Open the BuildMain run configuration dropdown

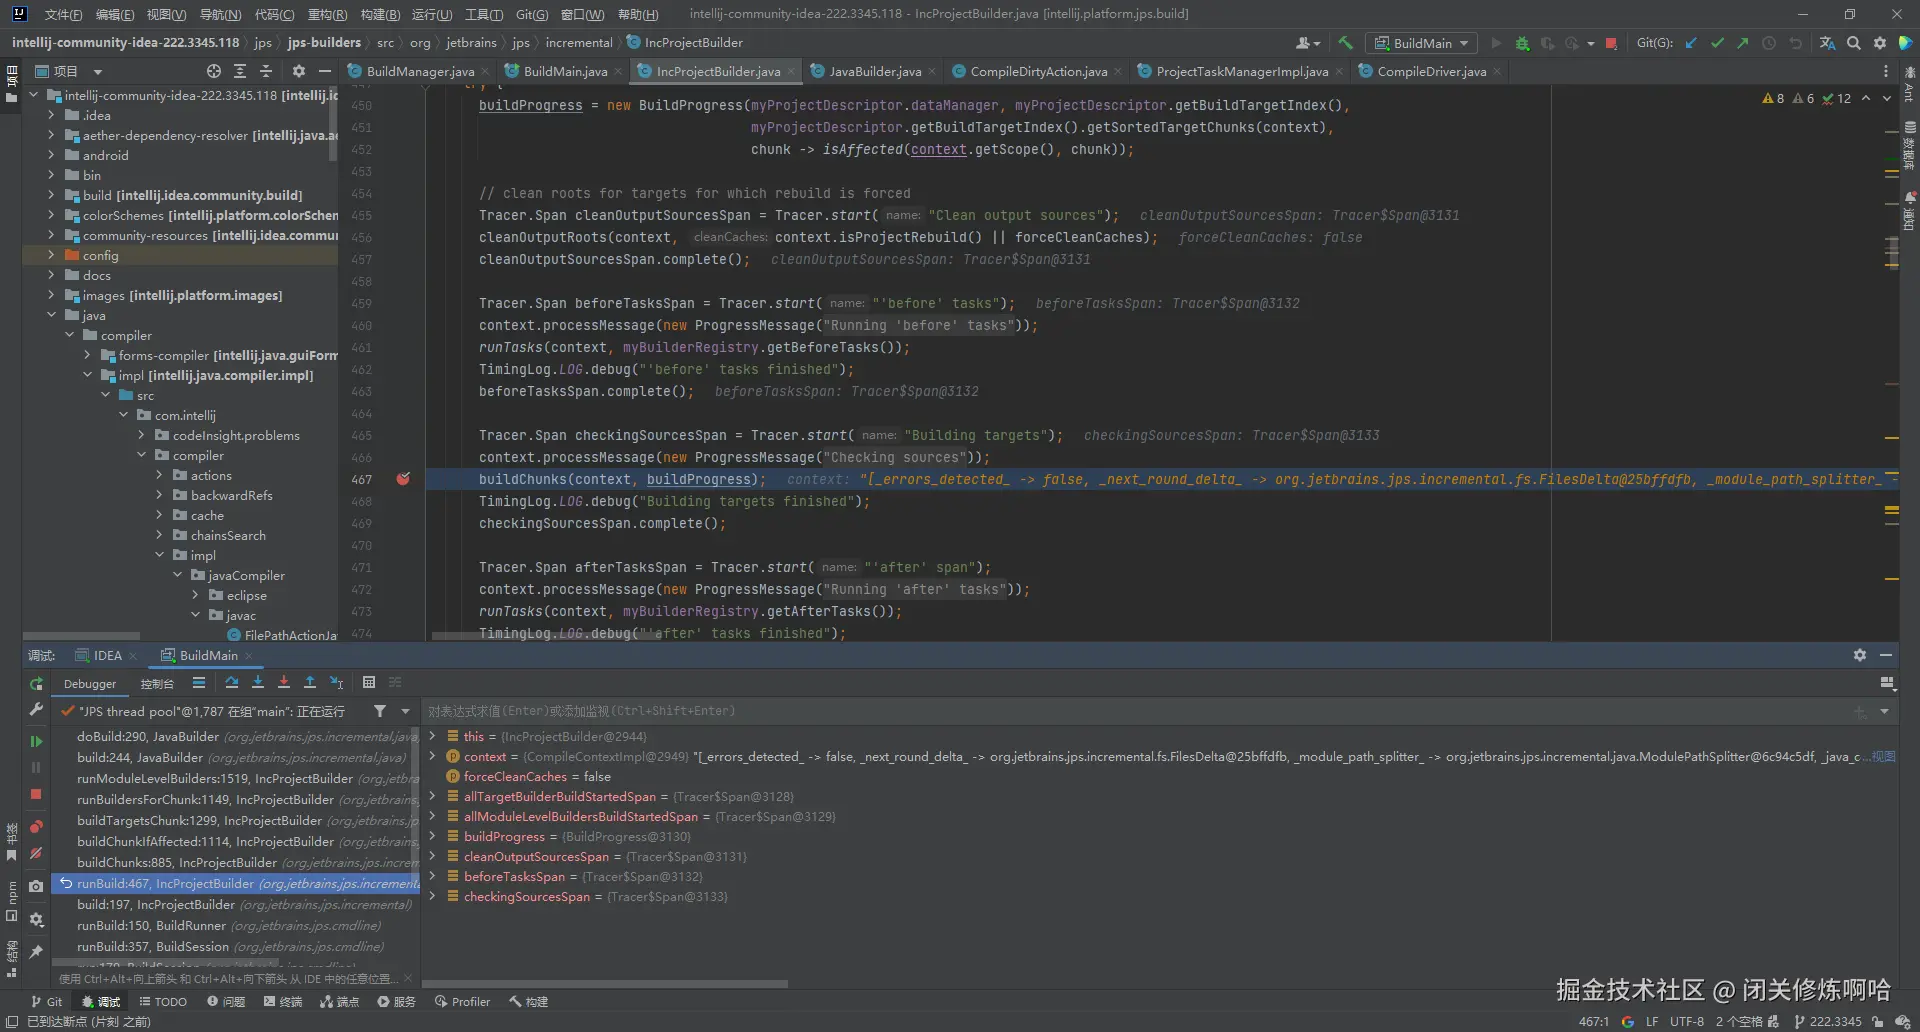point(1421,43)
